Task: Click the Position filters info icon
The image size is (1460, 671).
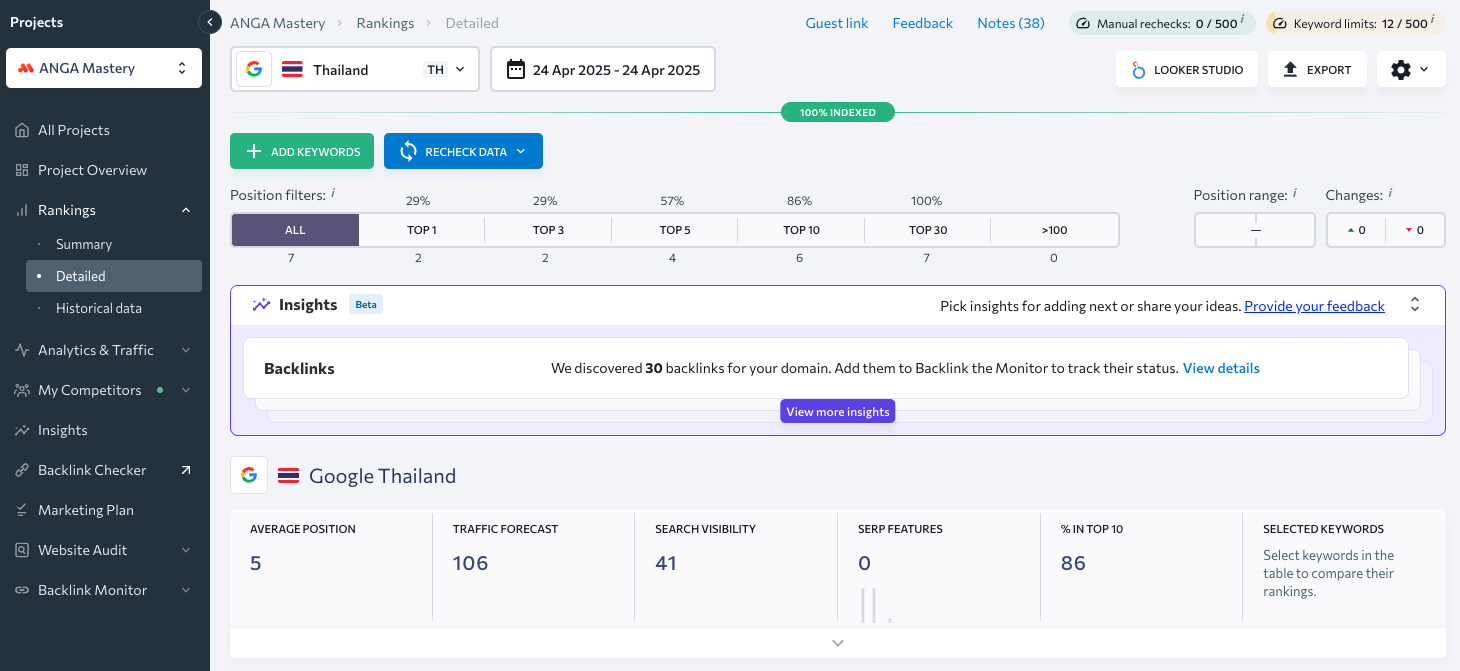Action: pyautogui.click(x=333, y=194)
